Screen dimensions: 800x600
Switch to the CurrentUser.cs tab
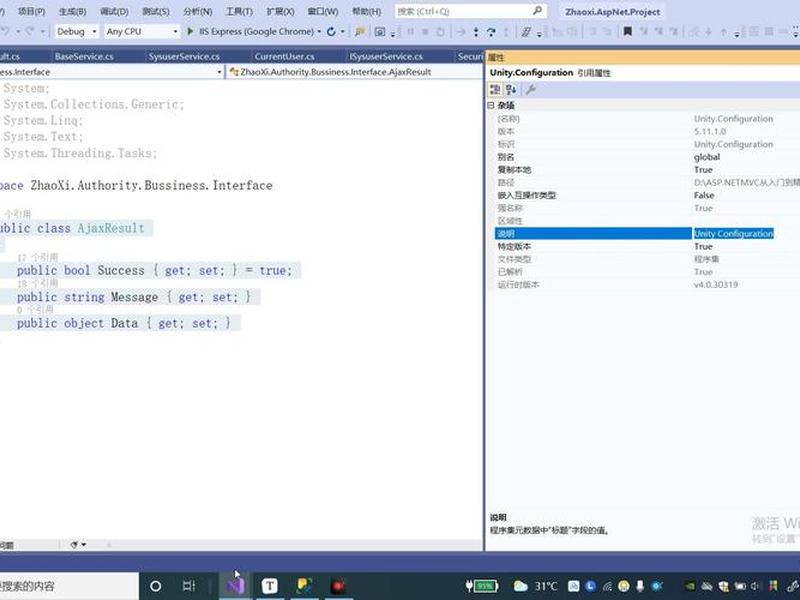click(285, 57)
